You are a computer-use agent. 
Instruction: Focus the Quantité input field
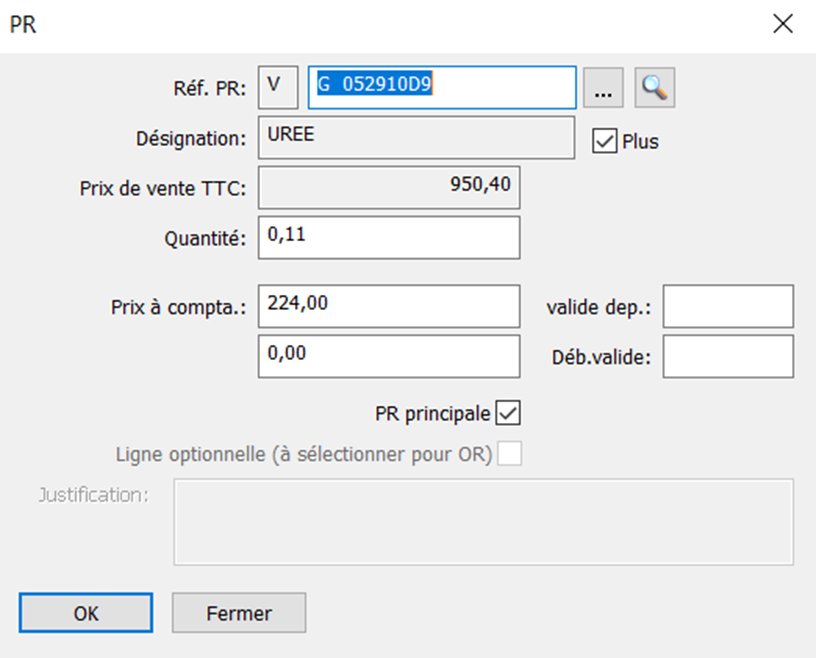pos(389,238)
